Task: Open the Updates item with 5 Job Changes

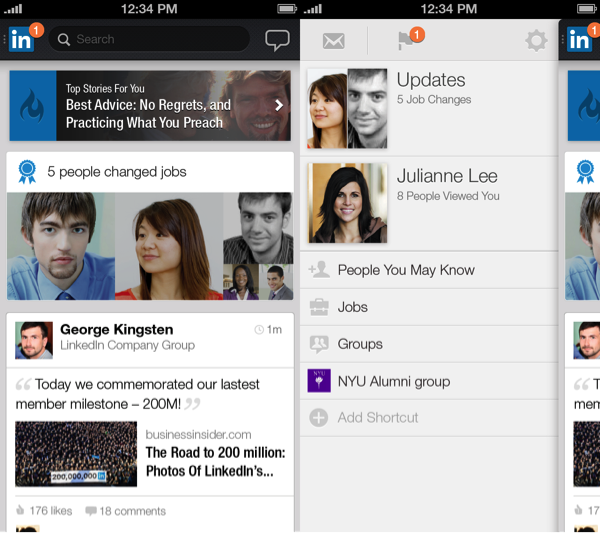Action: point(429,108)
